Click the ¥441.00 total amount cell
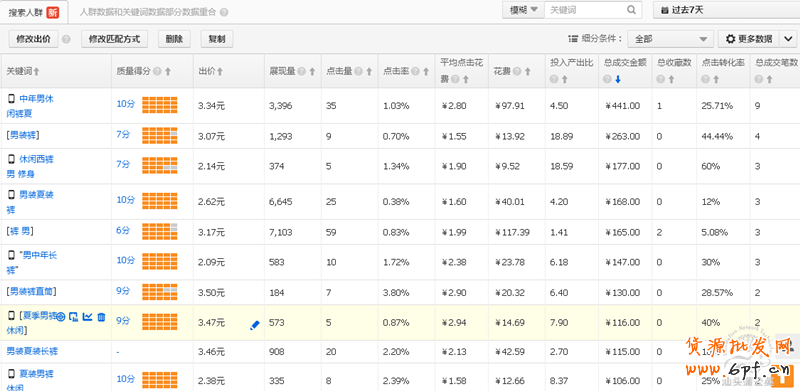The width and height of the screenshot is (800, 391). tap(622, 106)
